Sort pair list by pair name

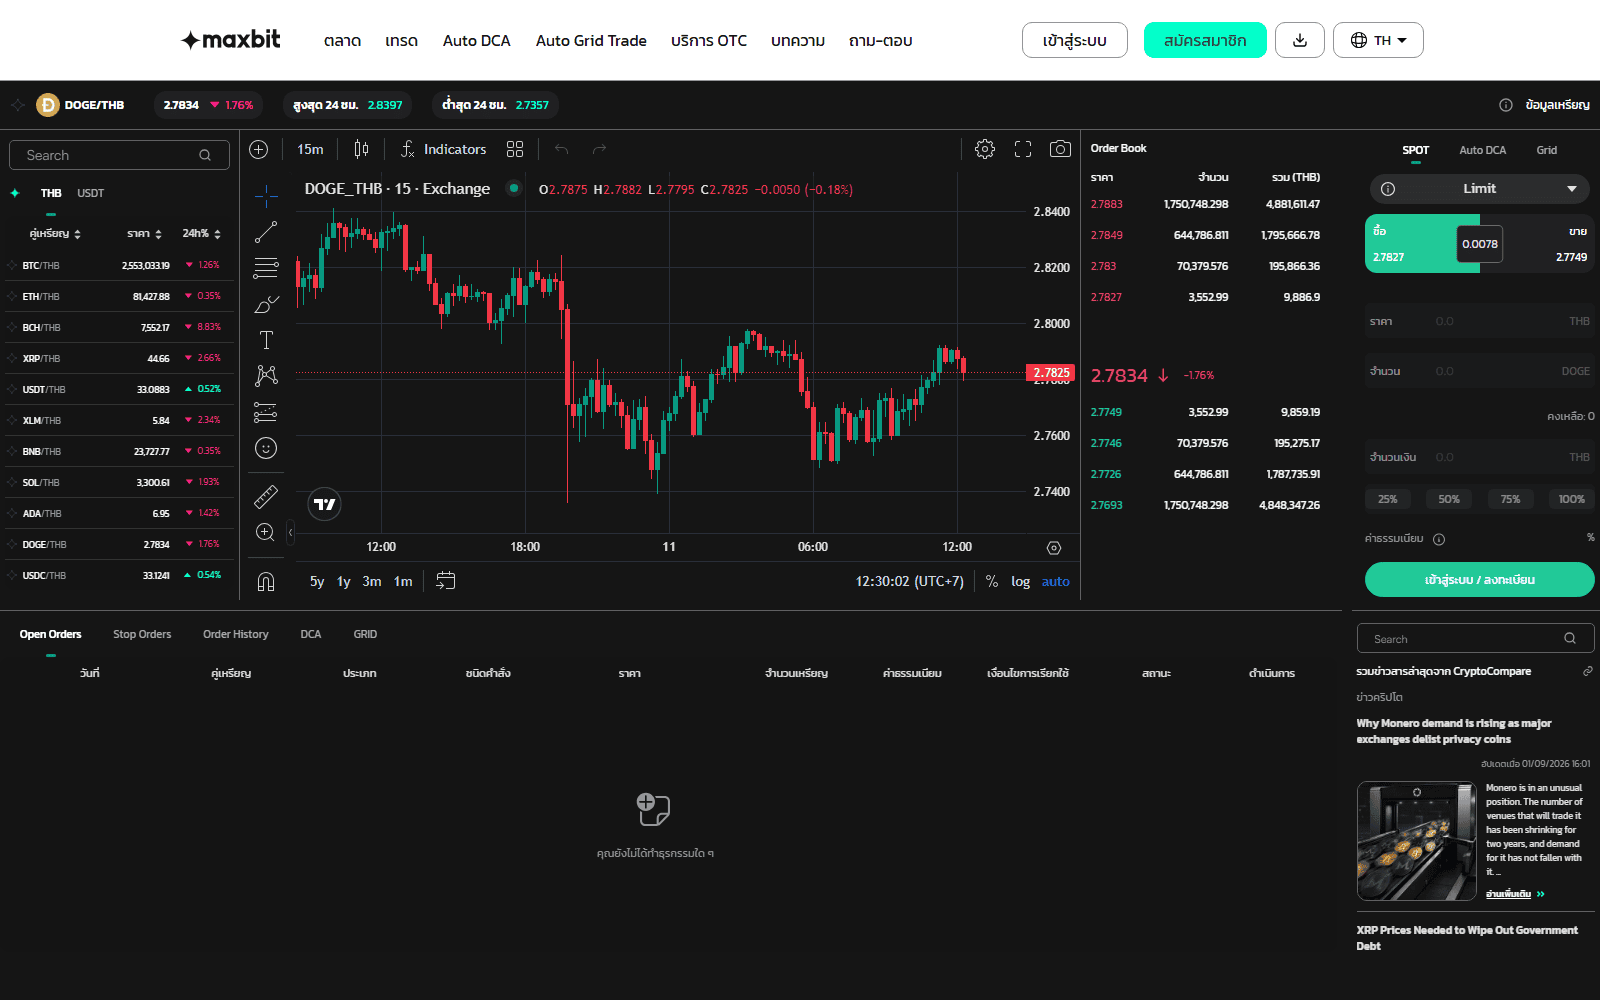click(55, 234)
